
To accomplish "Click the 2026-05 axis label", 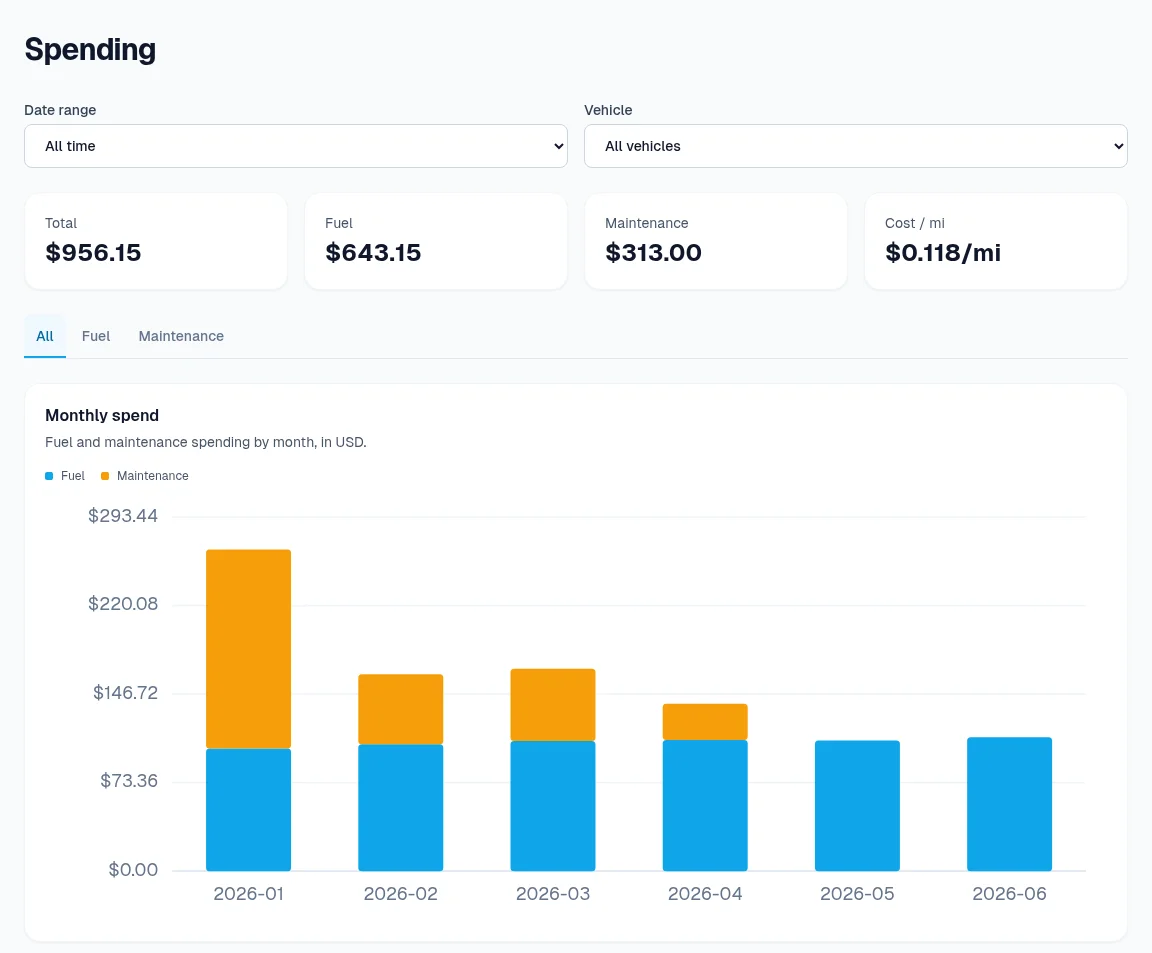I will click(x=857, y=893).
